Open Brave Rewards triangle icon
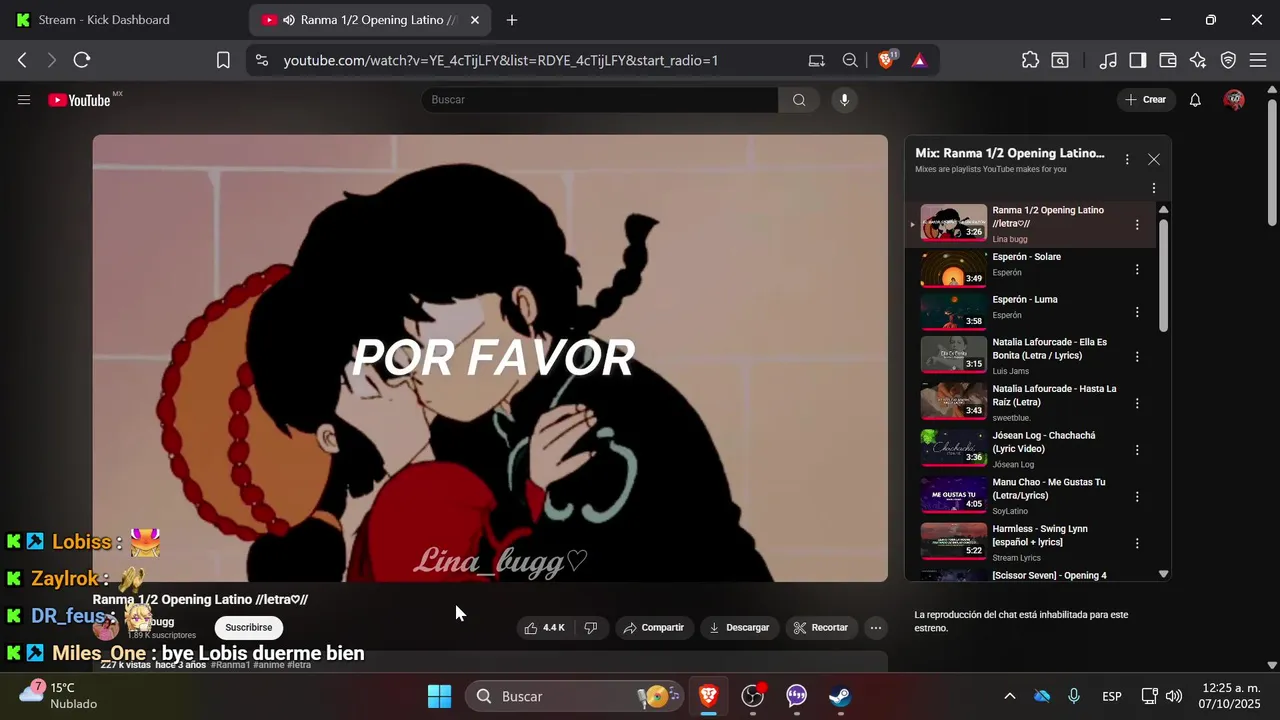Screen dimensions: 1280x720 pos(919,60)
